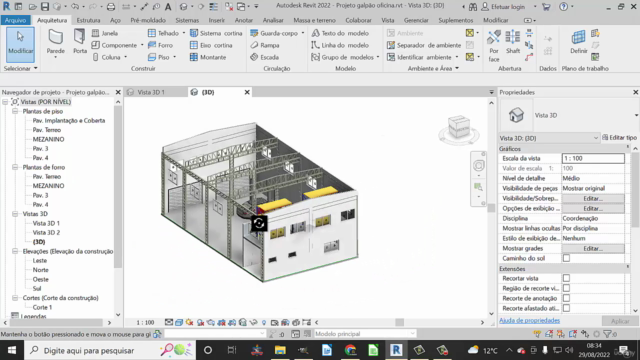Toggle Recorte afastado ativo checkbox

click(566, 308)
